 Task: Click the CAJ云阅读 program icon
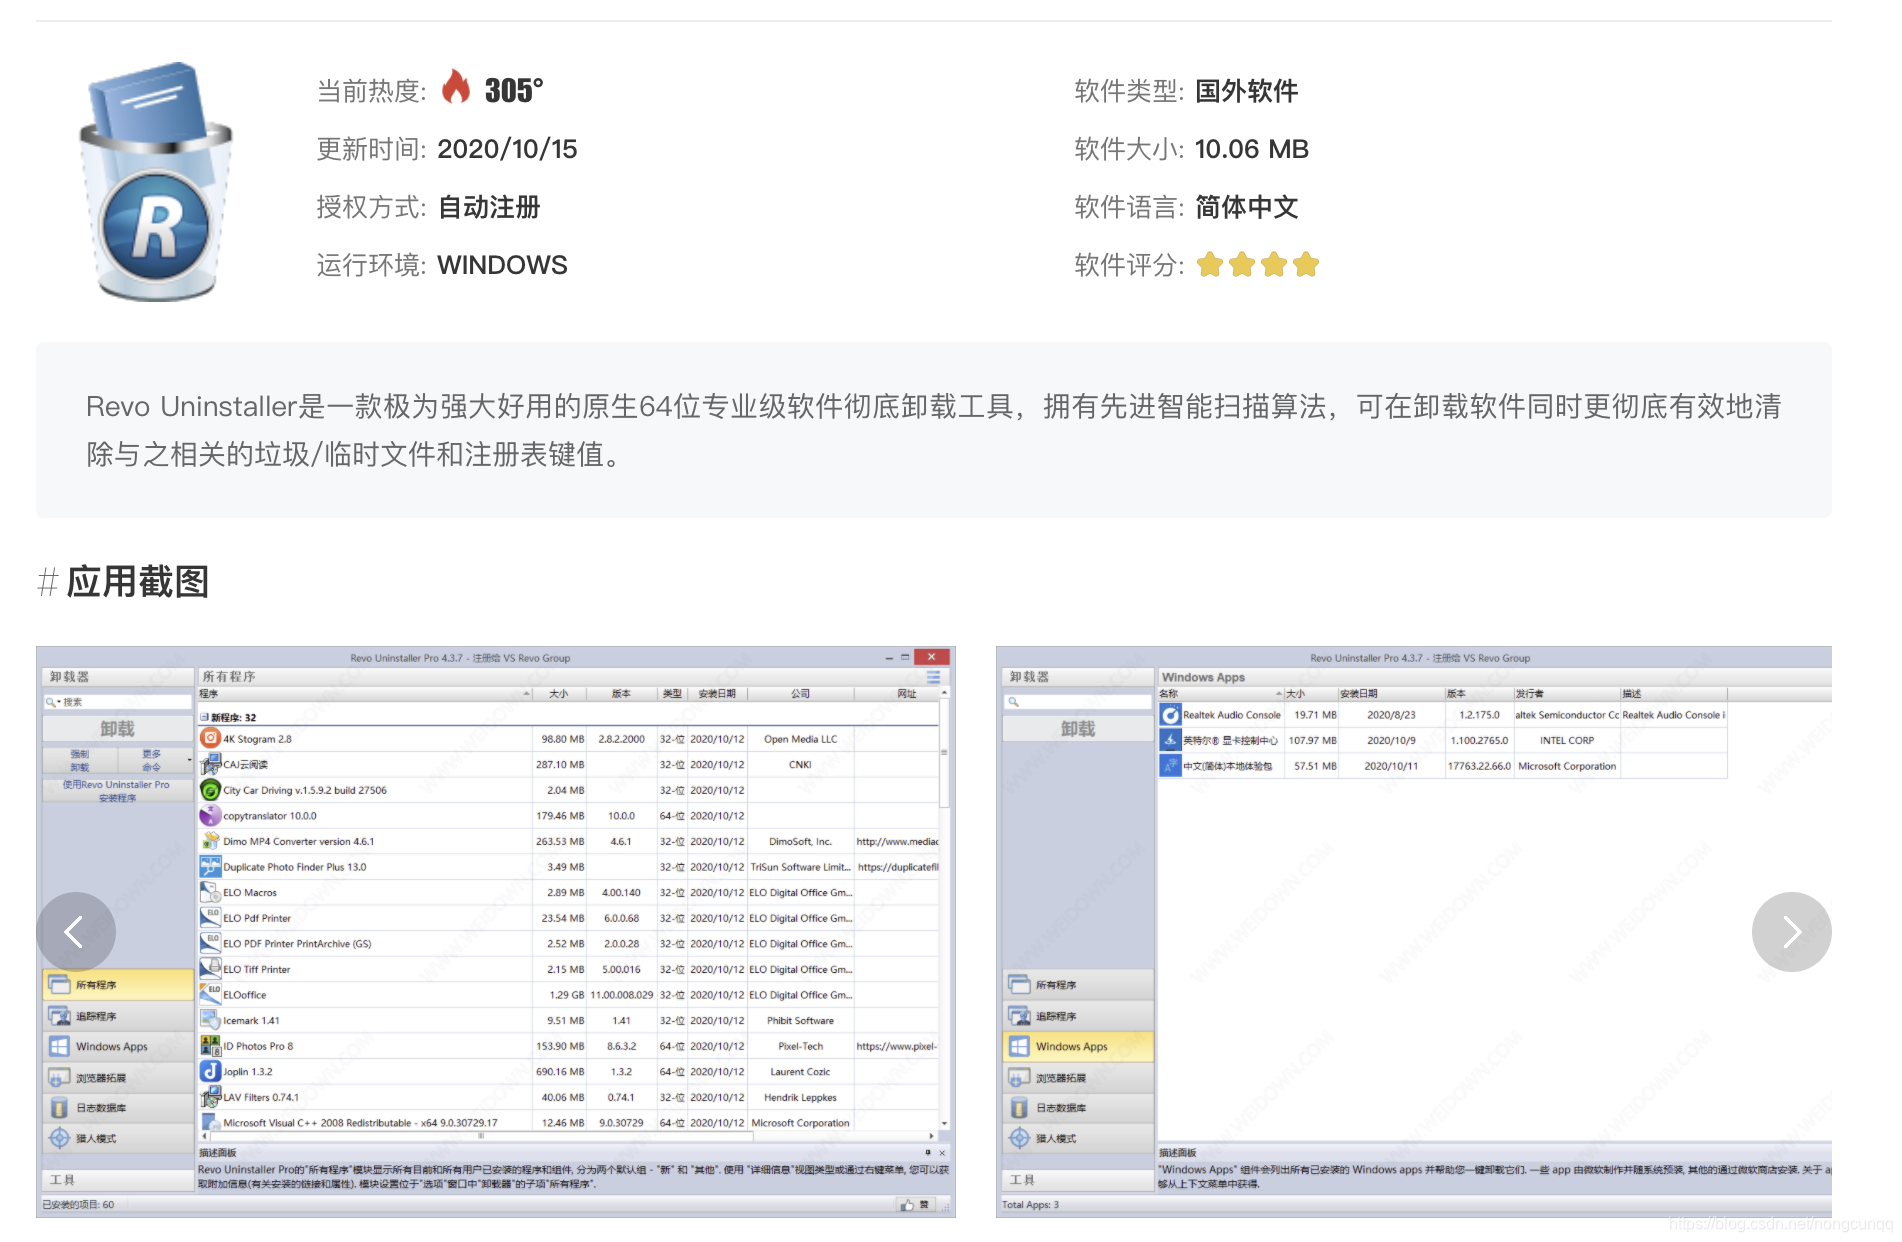point(210,765)
